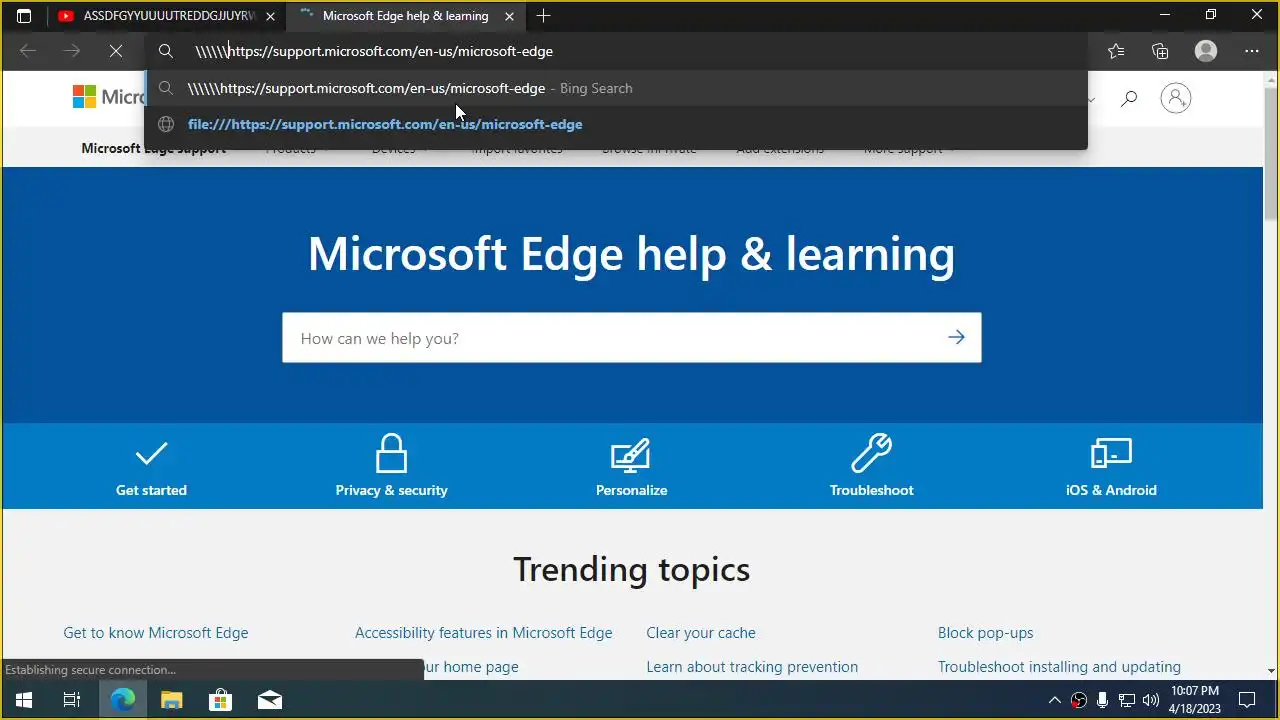This screenshot has width=1280, height=720.
Task: Open Learn about tracking prevention link
Action: pos(752,667)
